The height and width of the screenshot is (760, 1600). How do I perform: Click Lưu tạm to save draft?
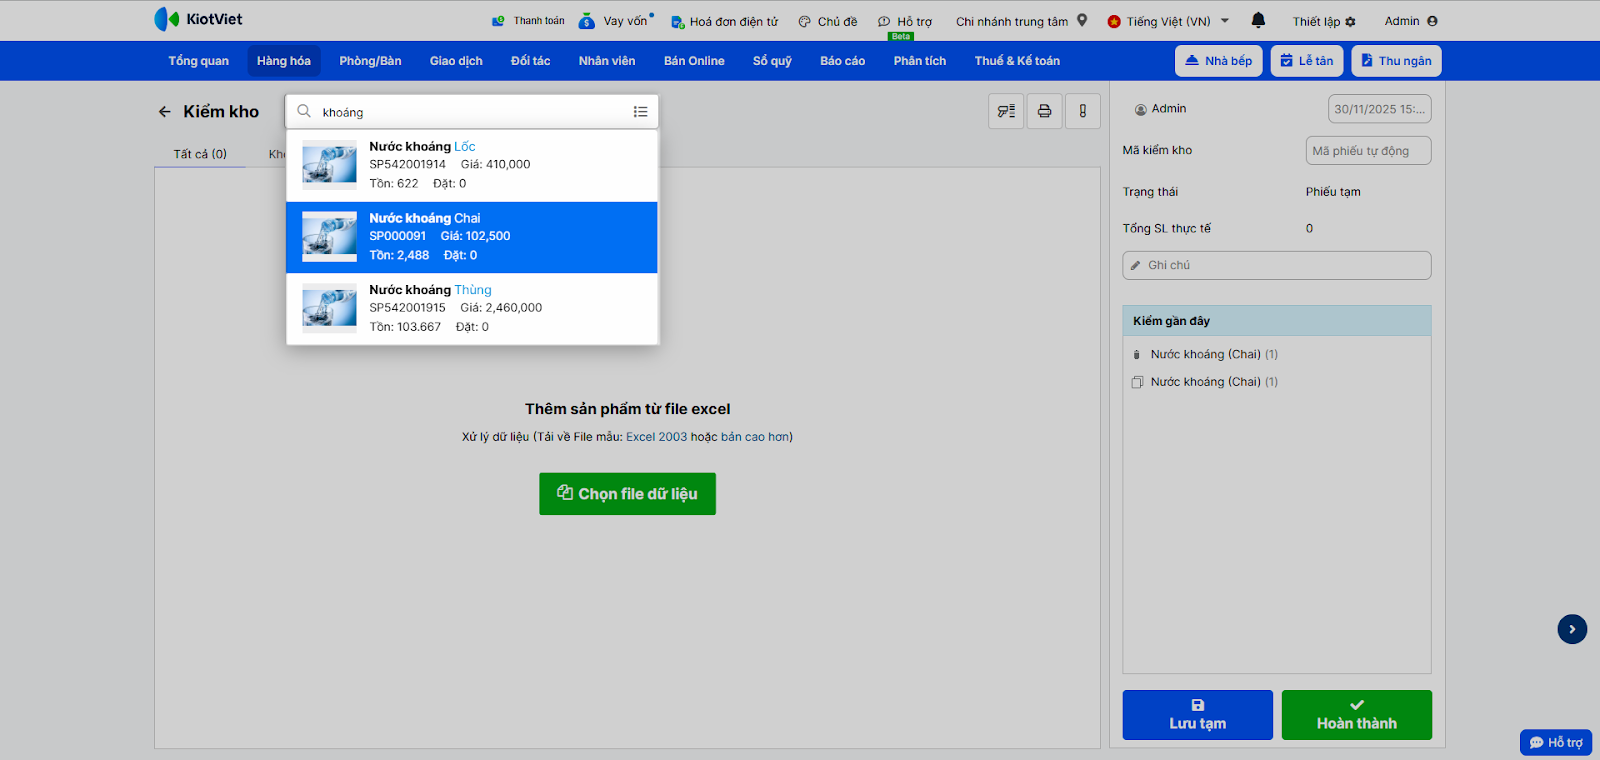click(1197, 715)
